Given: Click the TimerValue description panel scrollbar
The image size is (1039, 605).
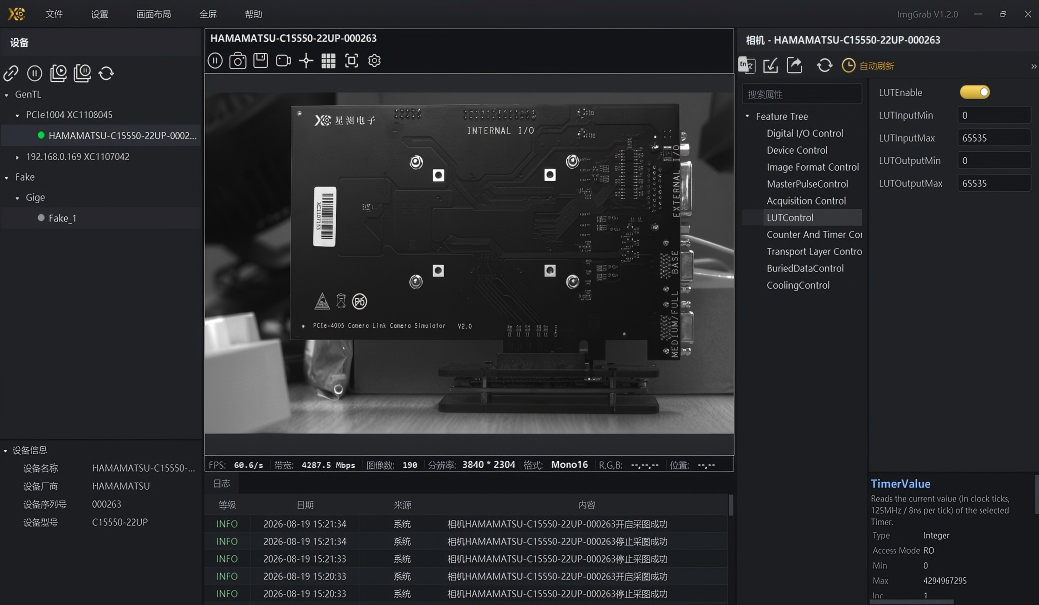Looking at the screenshot, I should click(x=1036, y=494).
